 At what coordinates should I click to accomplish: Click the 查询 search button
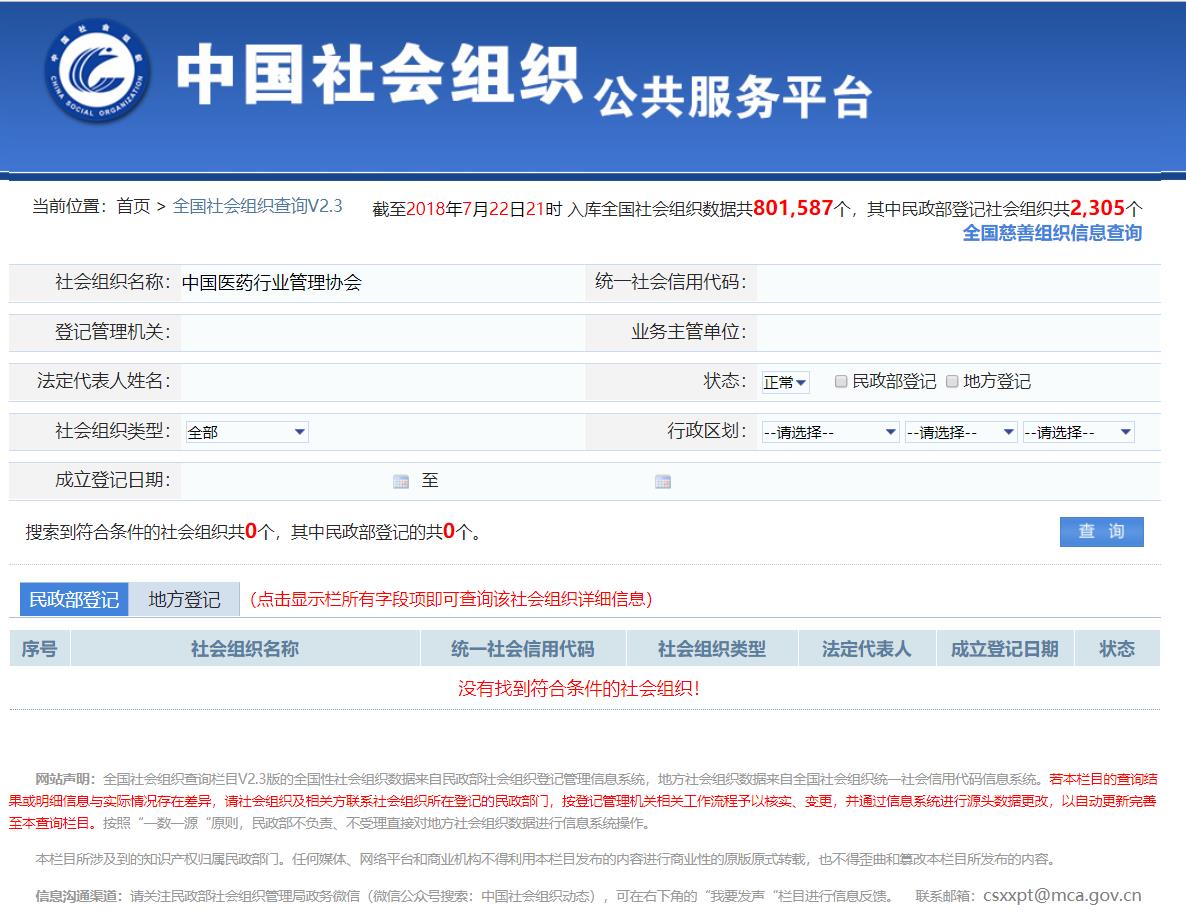[x=1101, y=531]
